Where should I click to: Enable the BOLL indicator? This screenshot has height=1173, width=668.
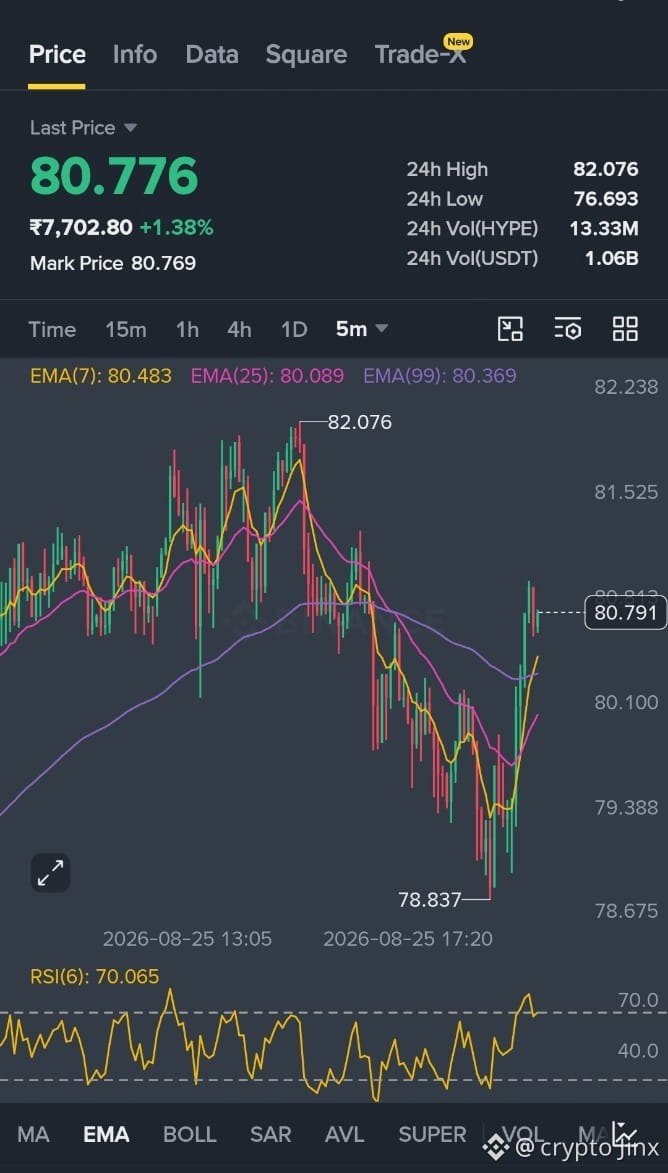189,1134
